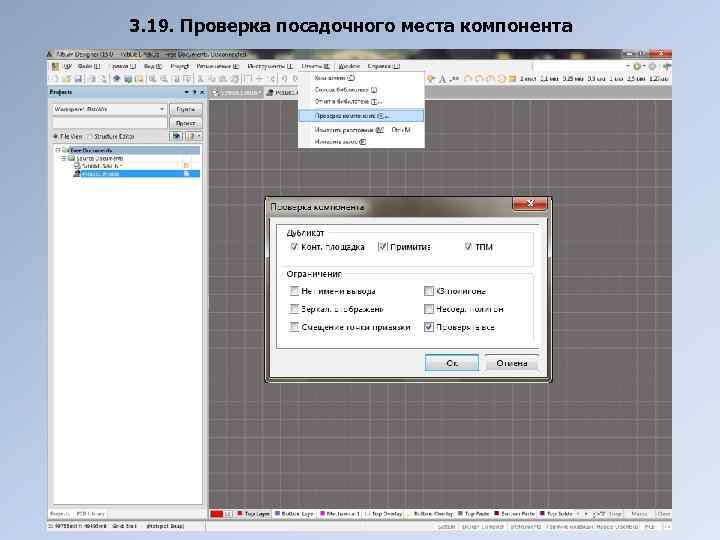Click the red current layer color swatch
720x540 pixels.
[x=216, y=514]
